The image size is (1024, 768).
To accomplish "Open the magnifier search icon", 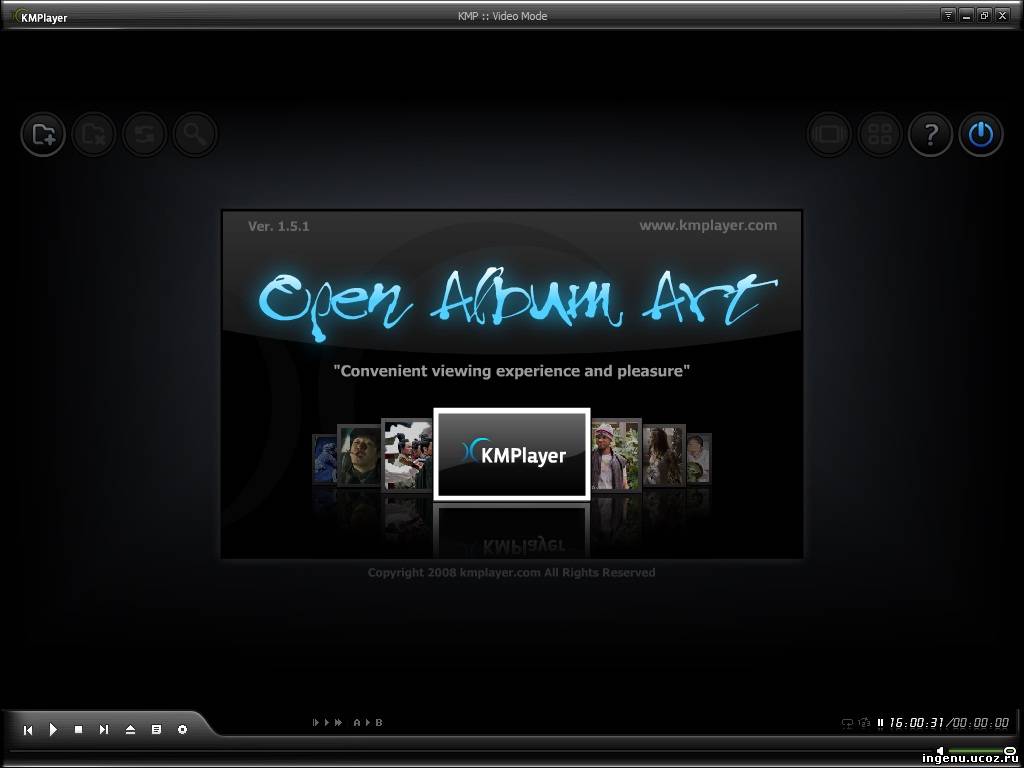I will (195, 134).
